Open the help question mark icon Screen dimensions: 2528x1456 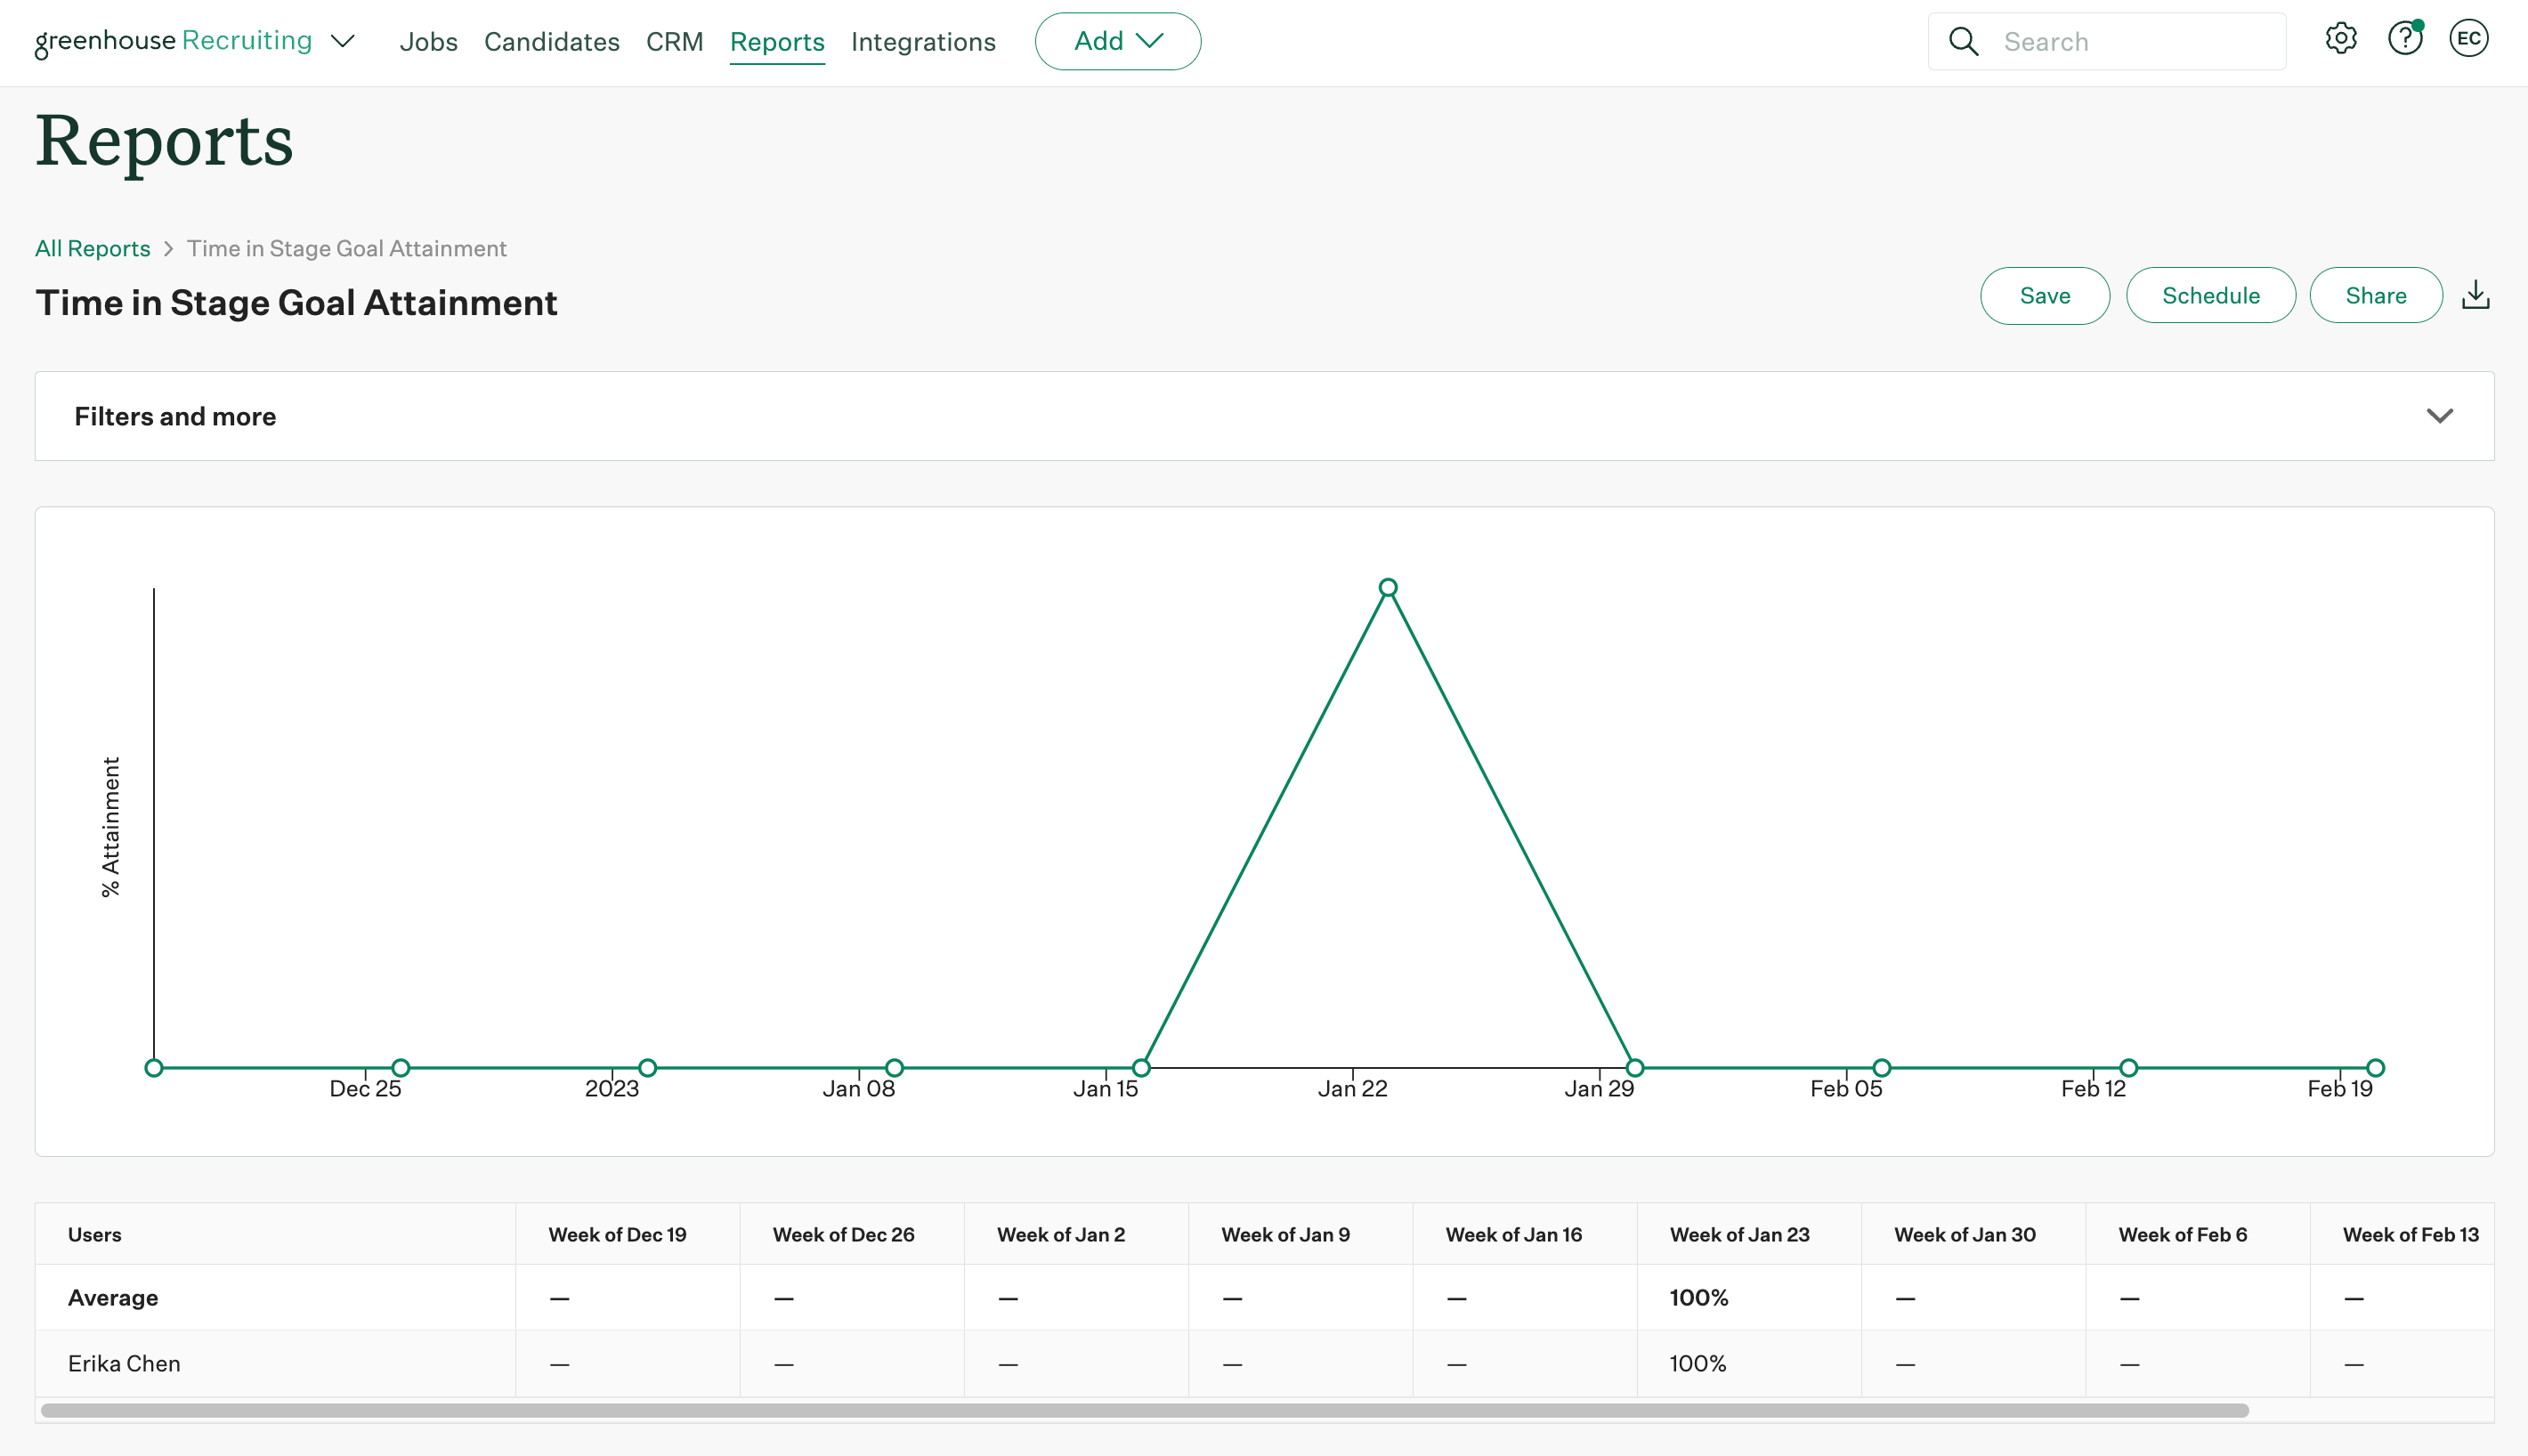coord(2404,40)
